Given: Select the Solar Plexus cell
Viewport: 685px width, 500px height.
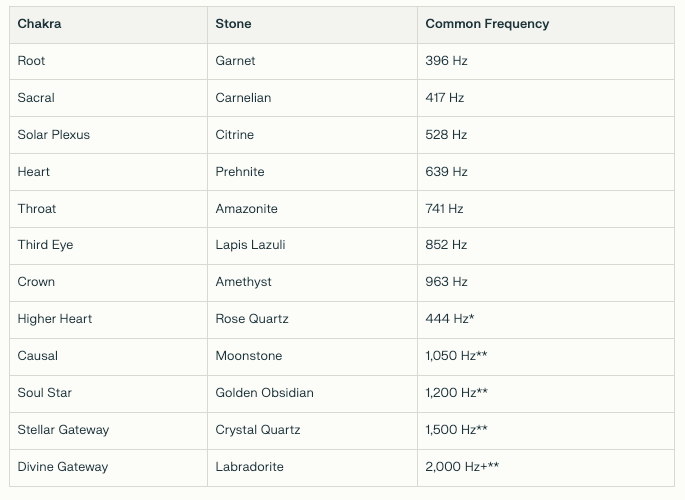Looking at the screenshot, I should tap(54, 135).
